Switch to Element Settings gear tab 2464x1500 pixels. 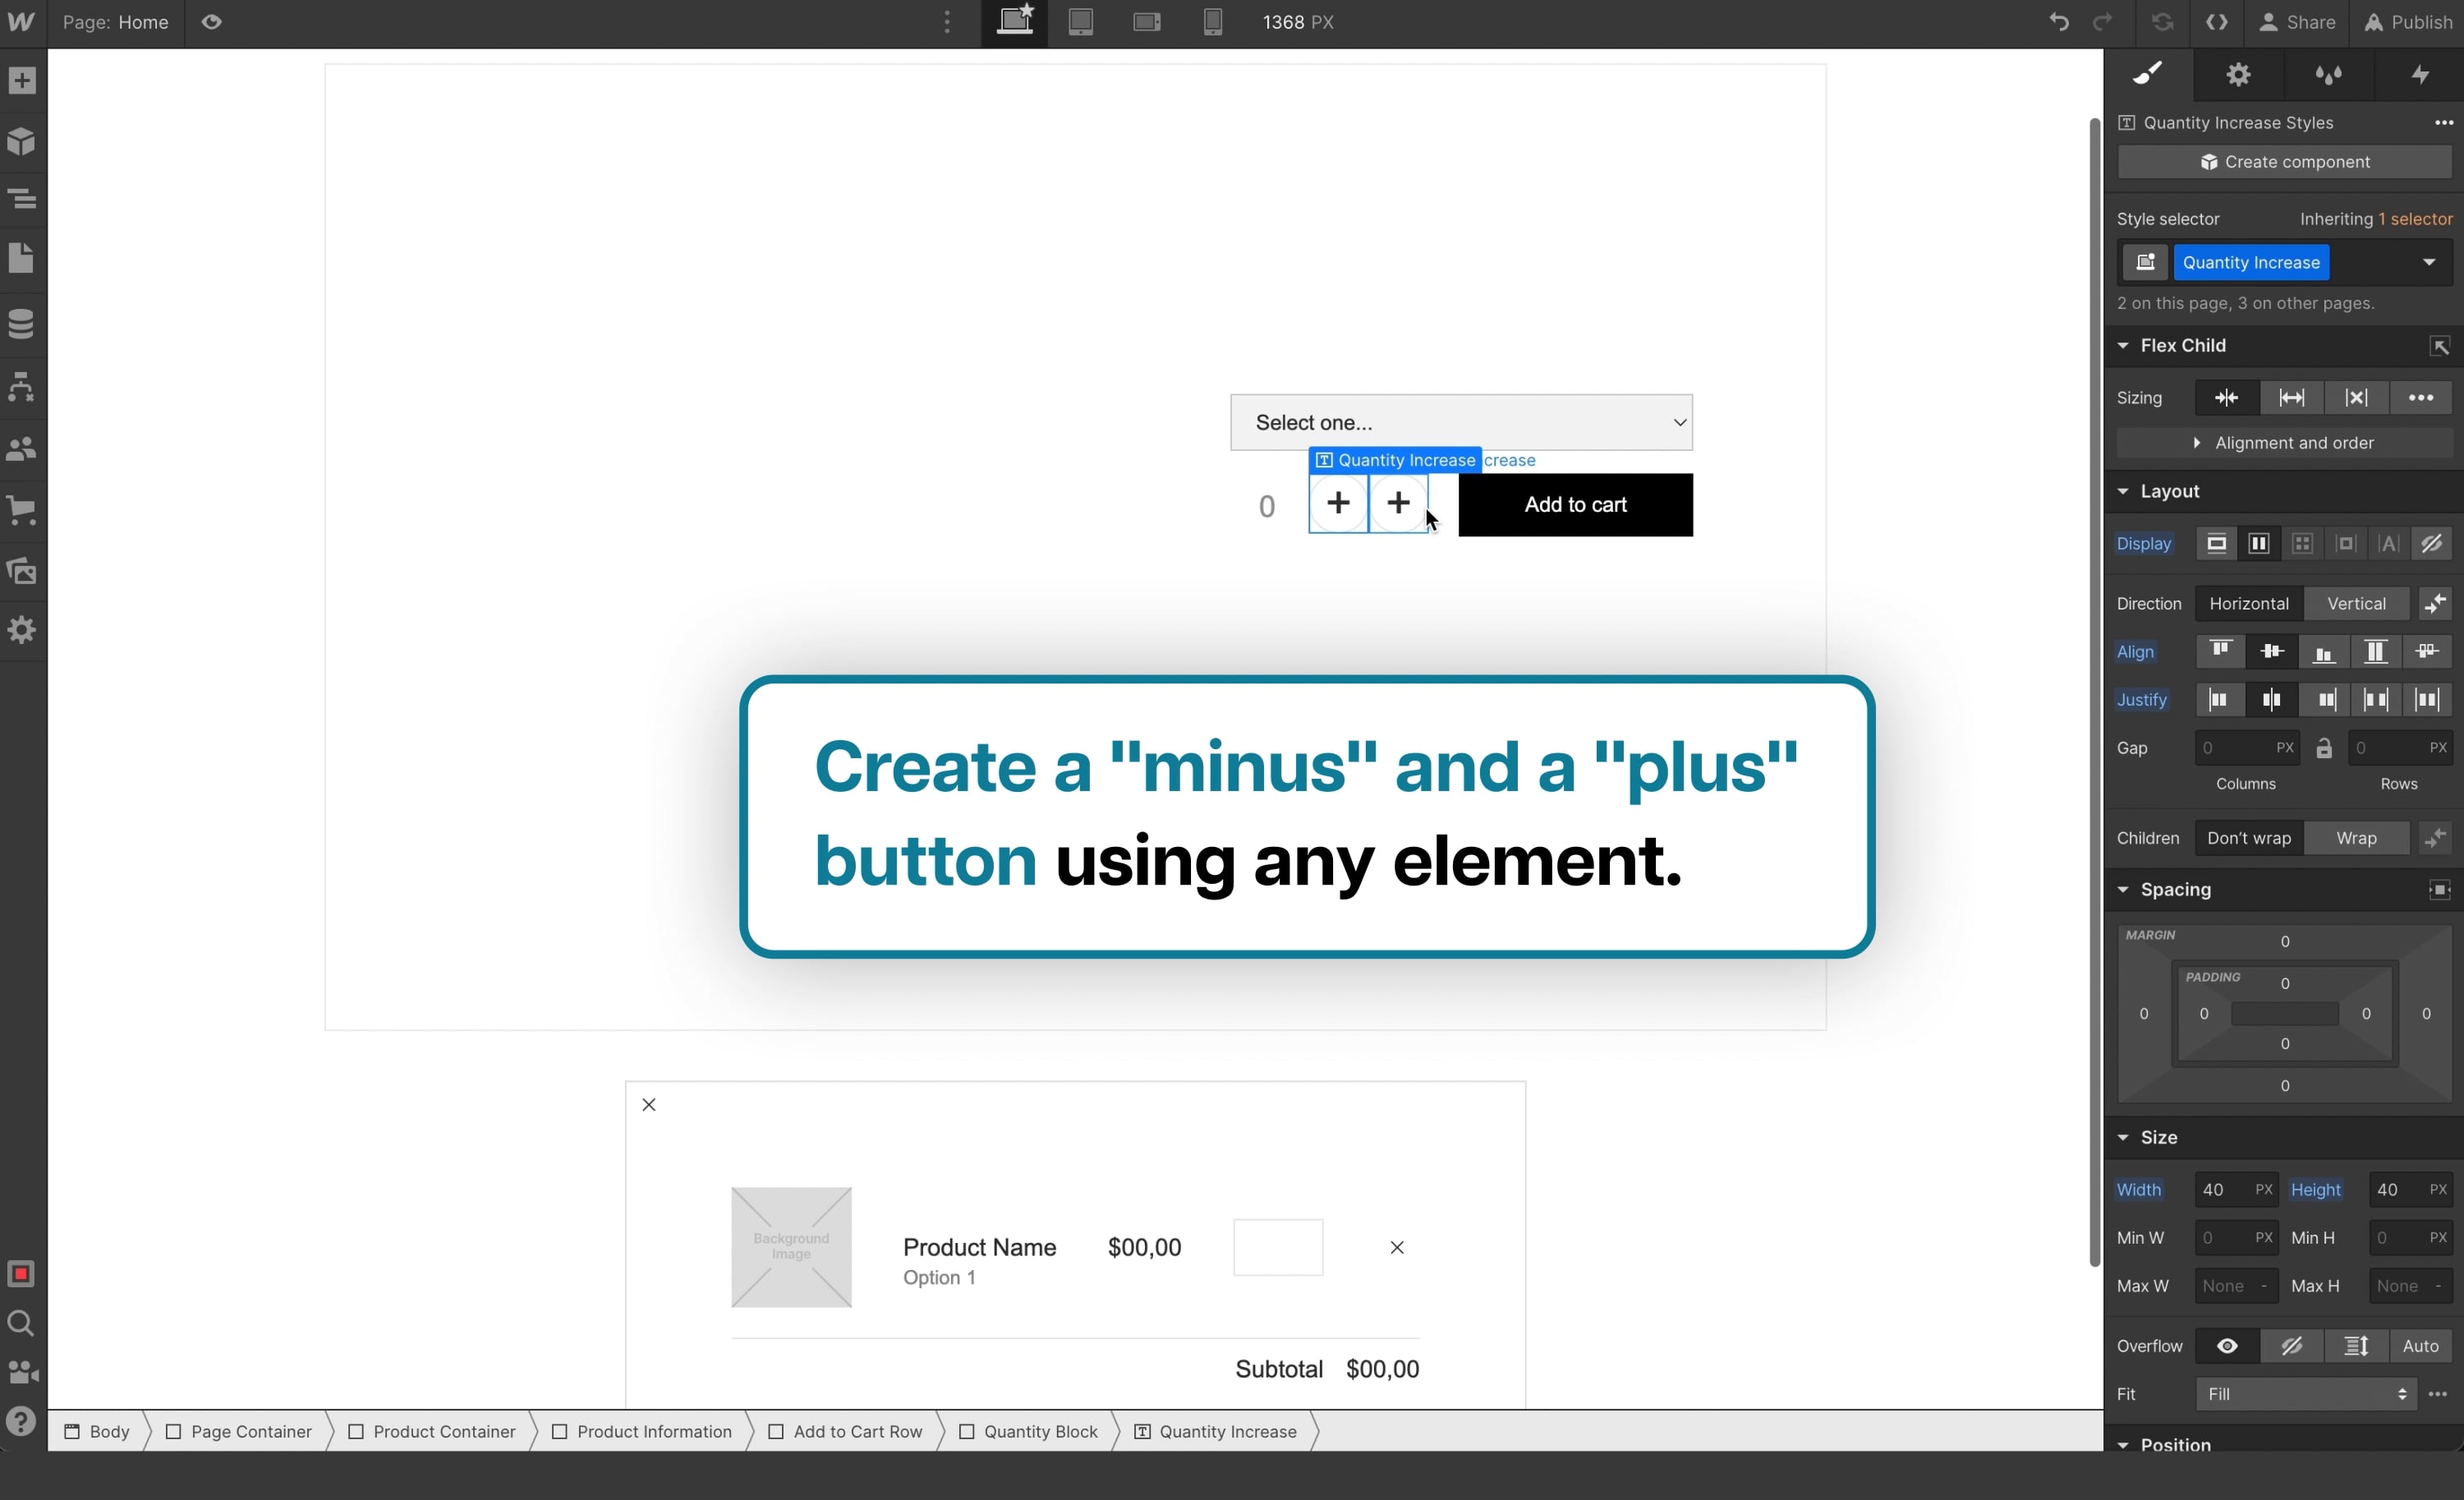point(2239,74)
